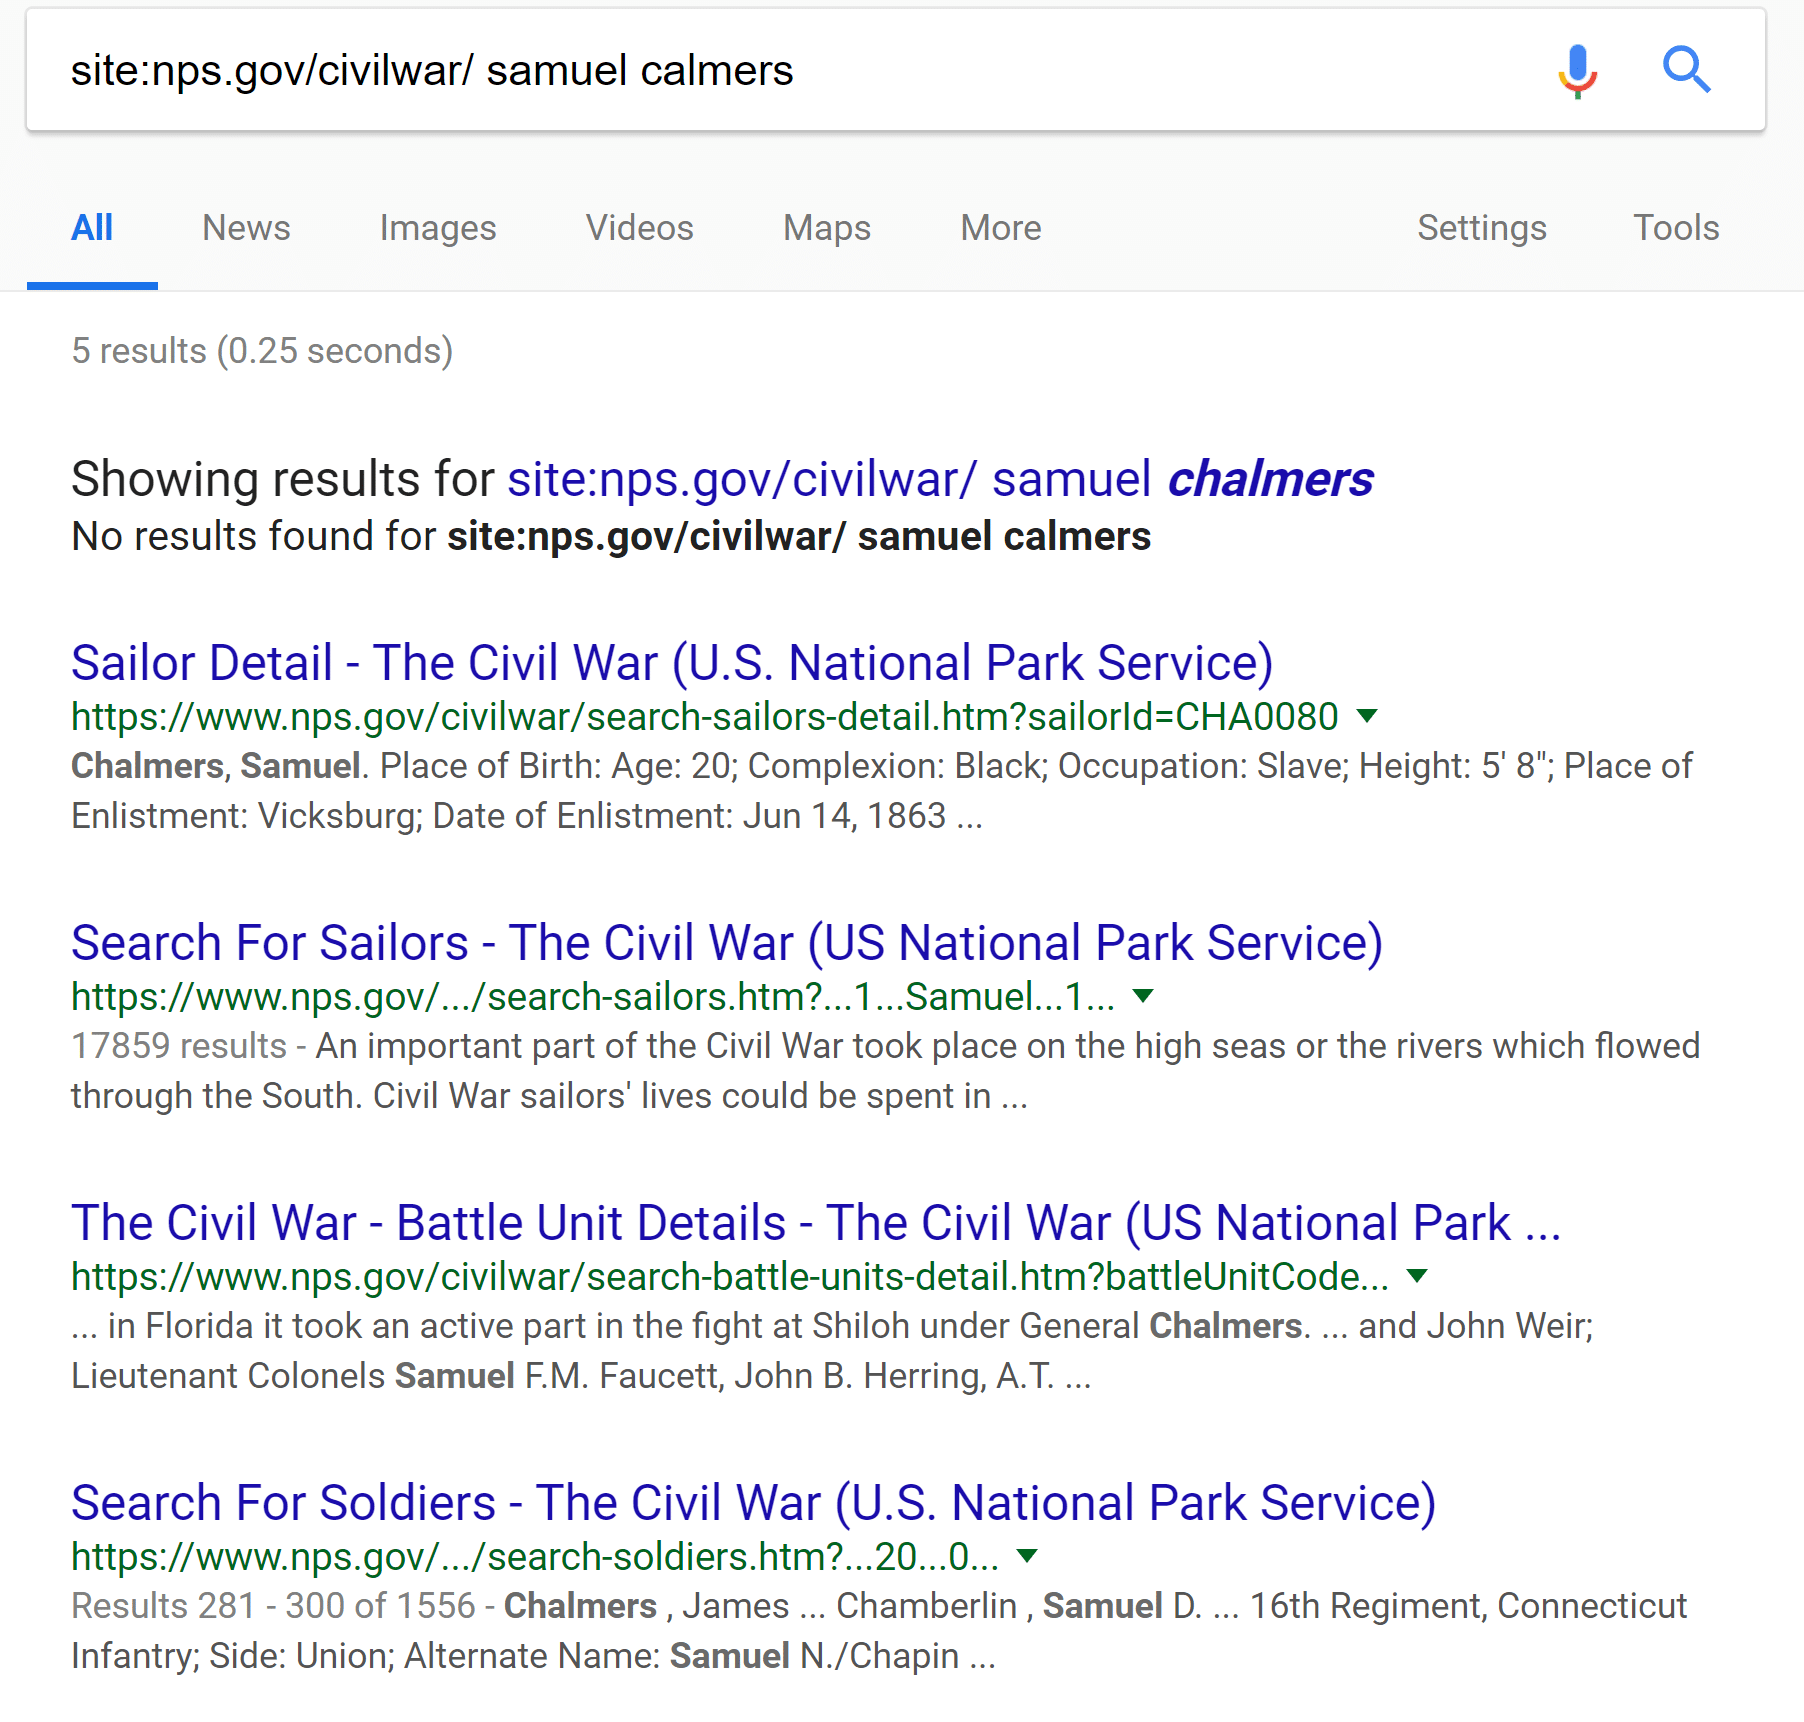1804x1722 pixels.
Task: Click the search-soldiers.htm green URL text
Action: tap(535, 1557)
